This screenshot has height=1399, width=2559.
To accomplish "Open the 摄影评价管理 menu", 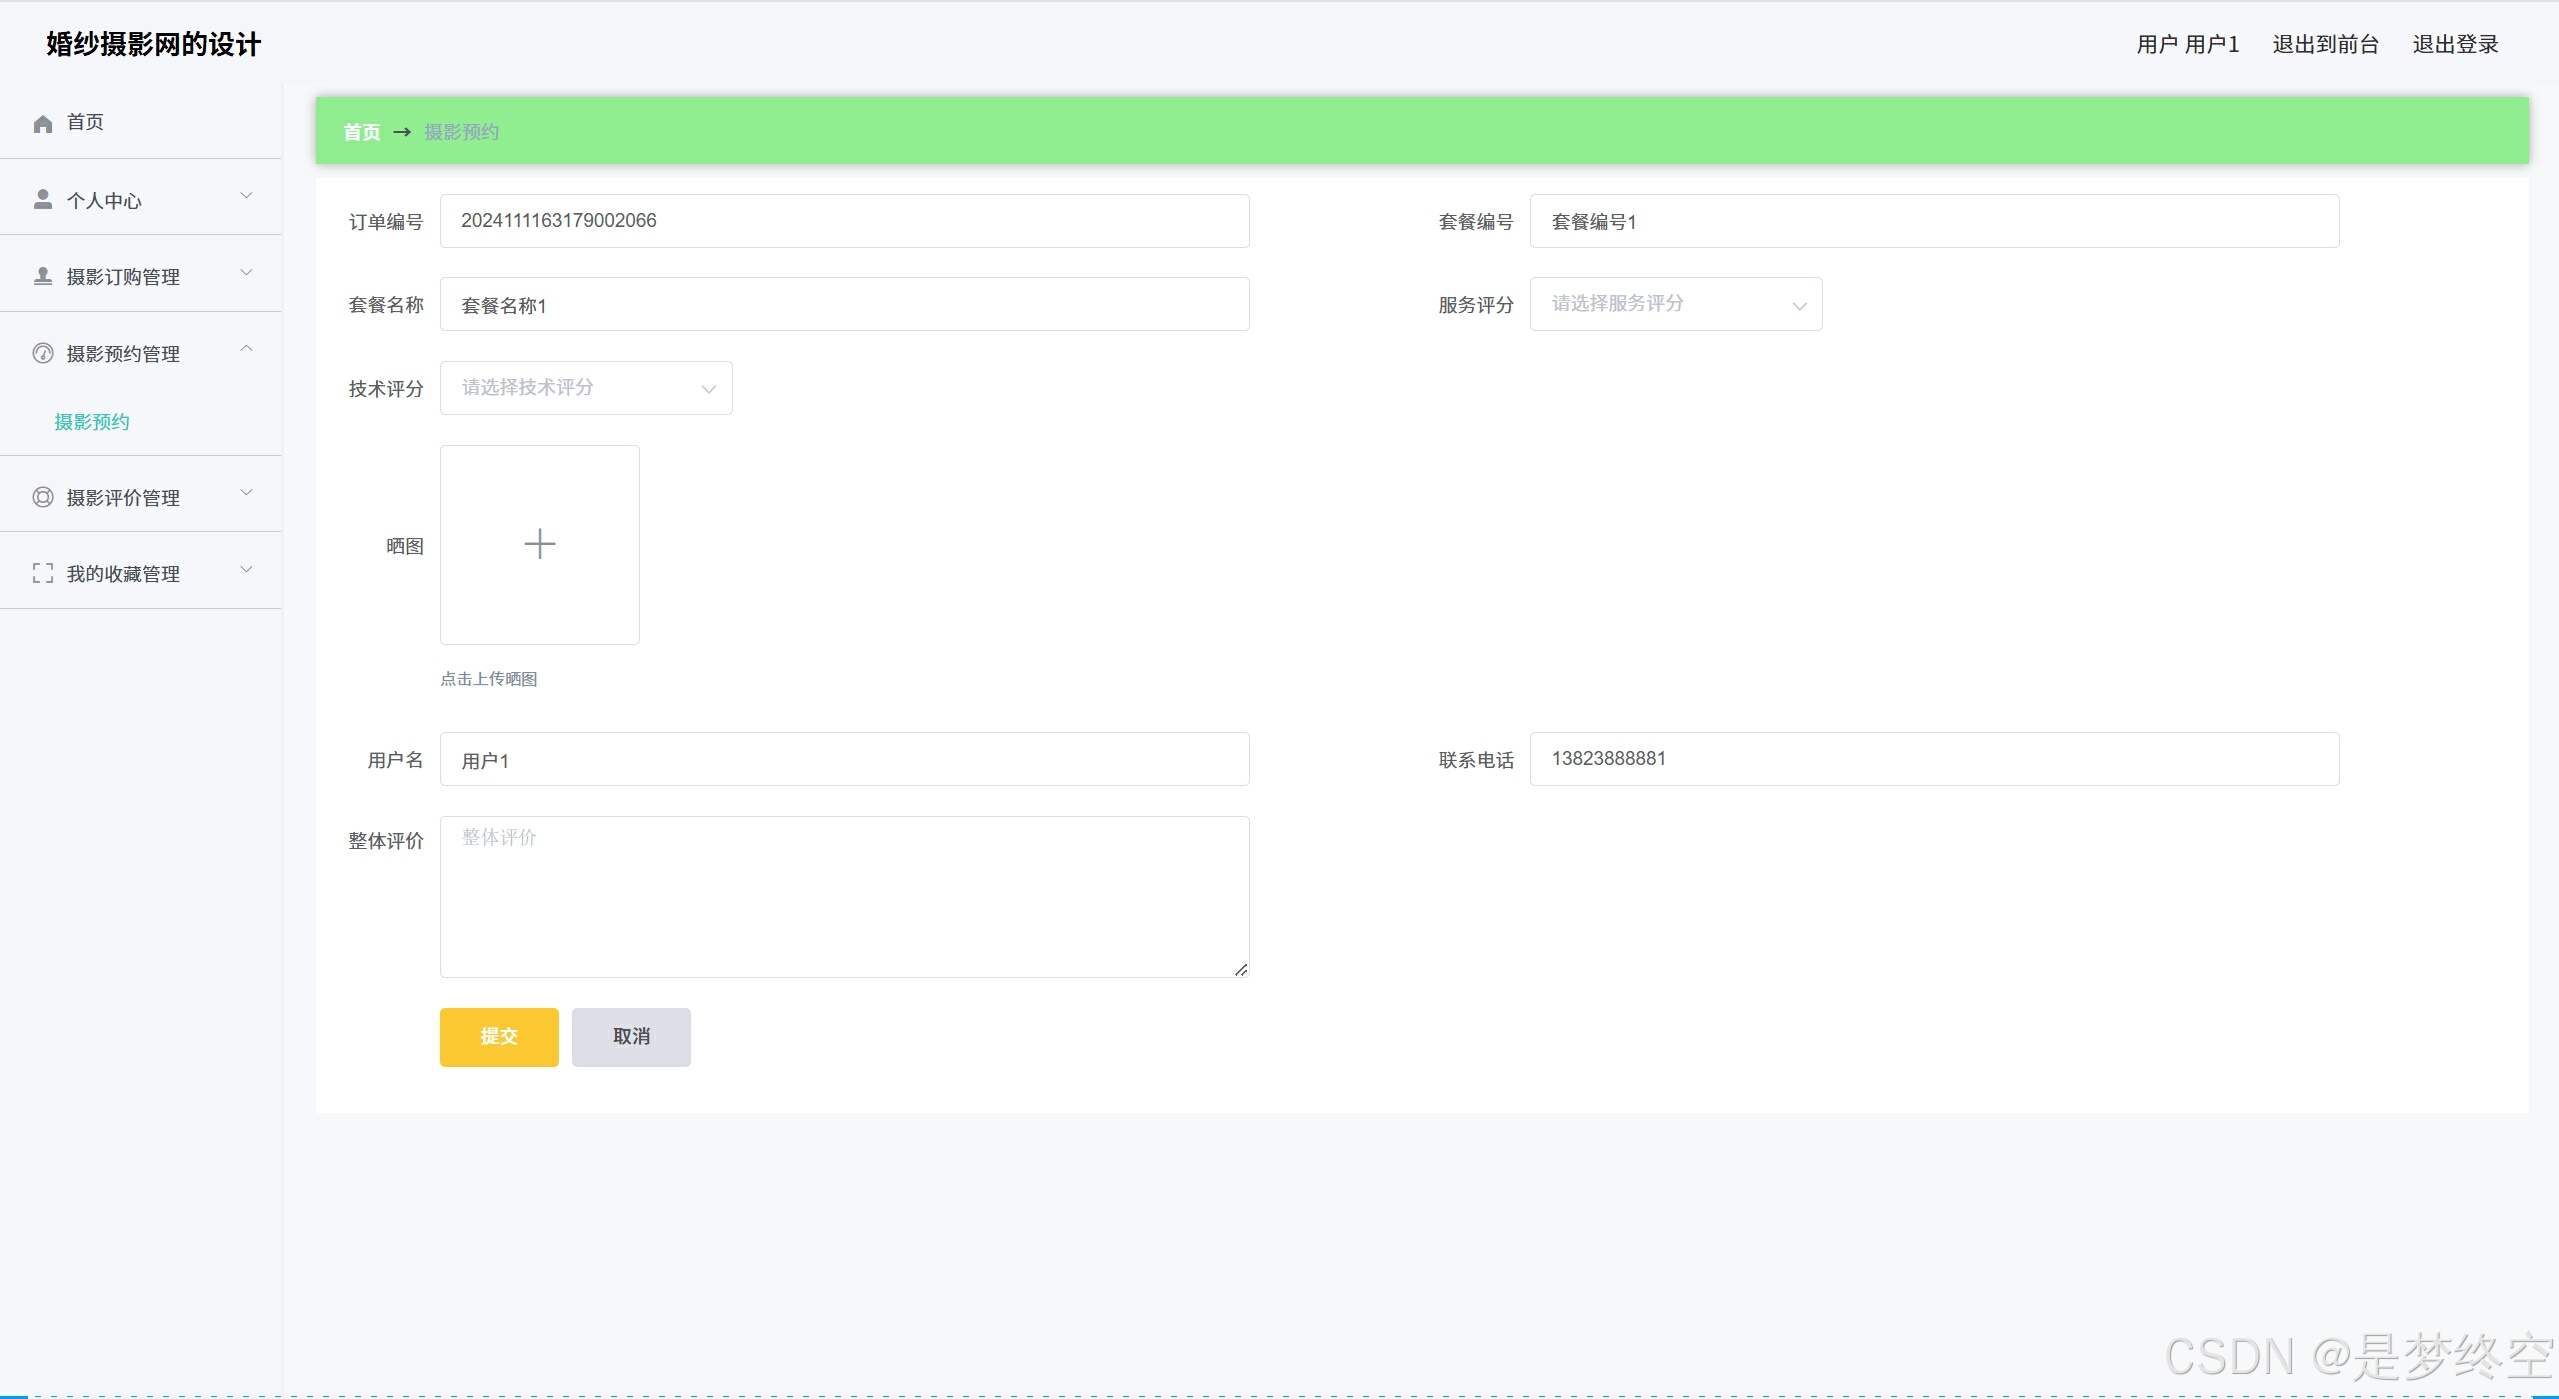I will tap(123, 497).
